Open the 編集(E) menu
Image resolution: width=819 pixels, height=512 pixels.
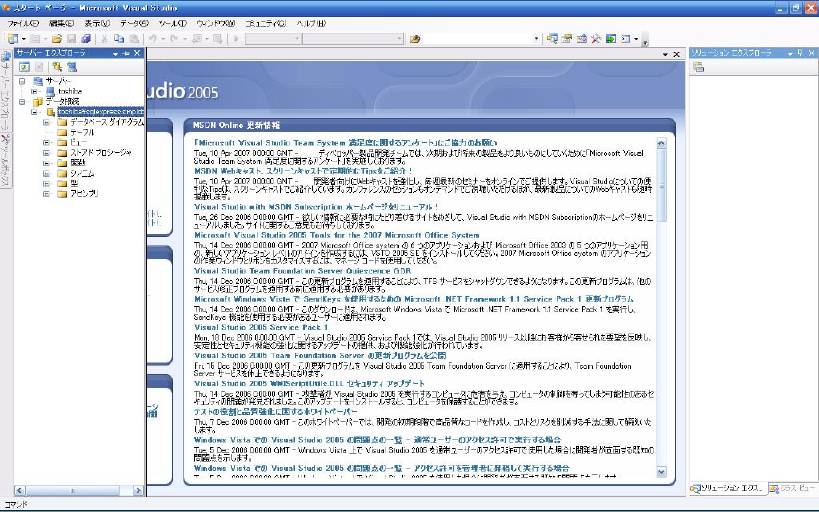click(61, 24)
